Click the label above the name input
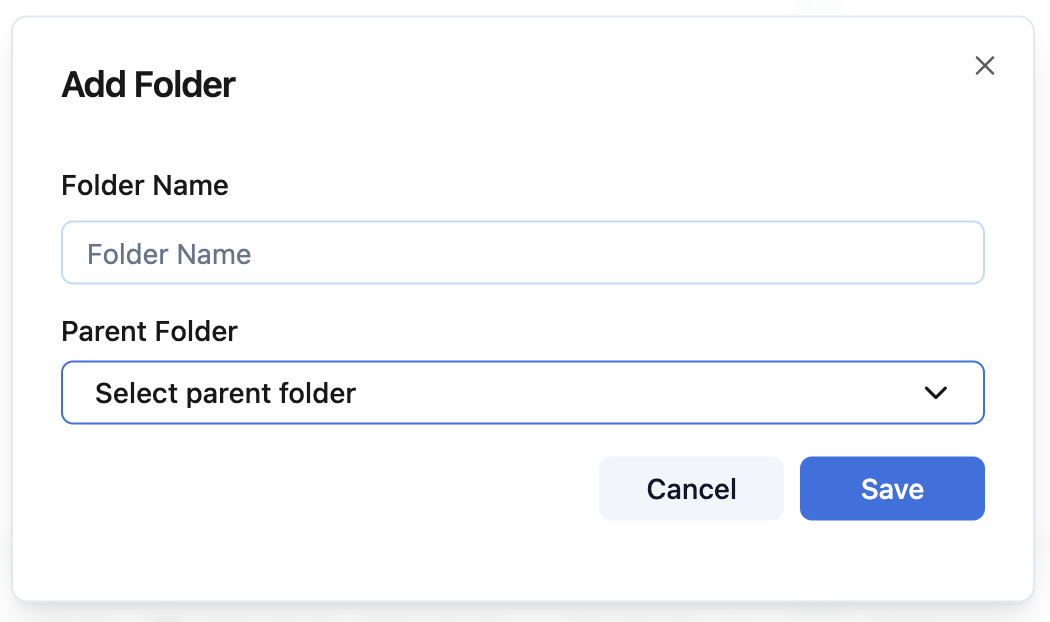1050x622 pixels. 145,186
